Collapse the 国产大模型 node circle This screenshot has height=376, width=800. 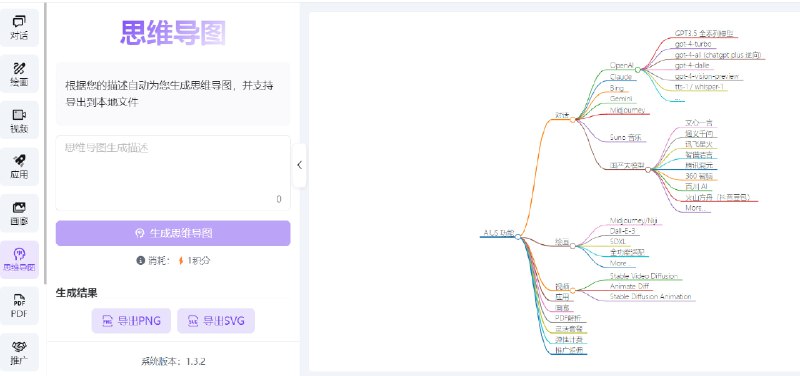click(648, 169)
